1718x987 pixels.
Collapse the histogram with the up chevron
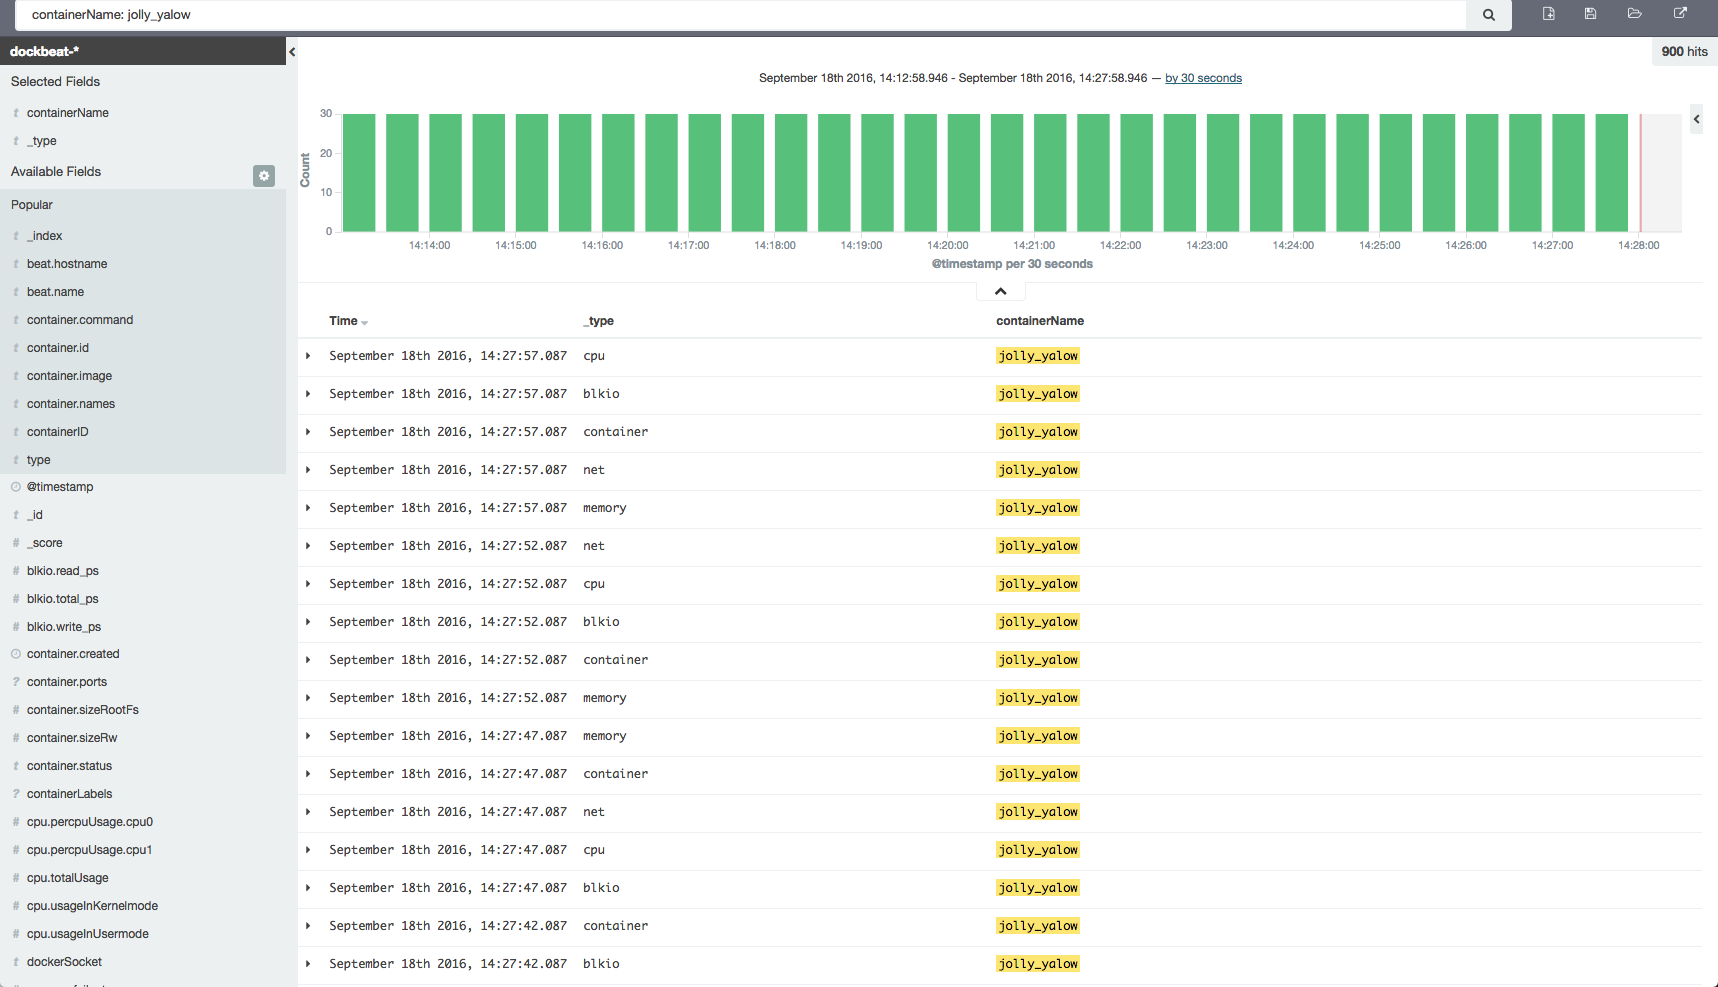[1000, 291]
